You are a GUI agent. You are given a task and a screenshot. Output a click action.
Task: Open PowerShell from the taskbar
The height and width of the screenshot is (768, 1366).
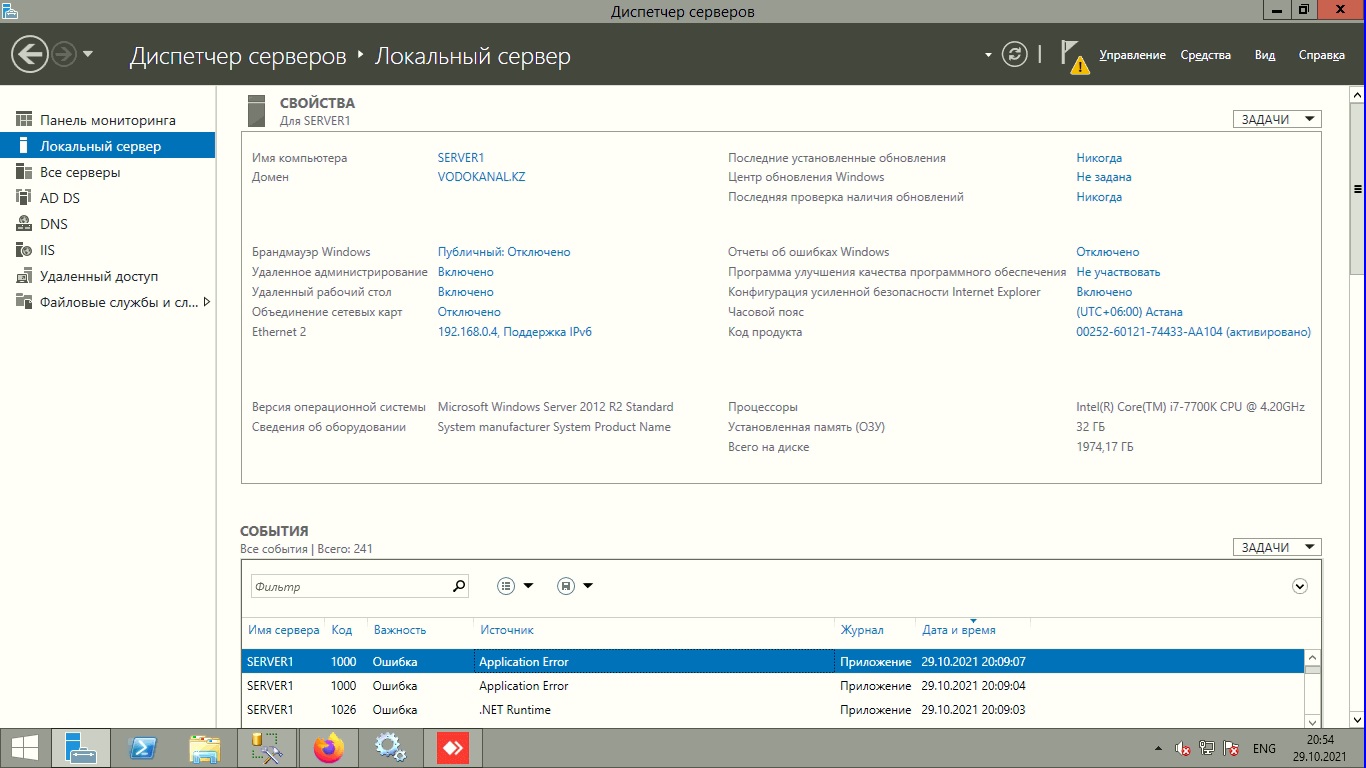144,748
